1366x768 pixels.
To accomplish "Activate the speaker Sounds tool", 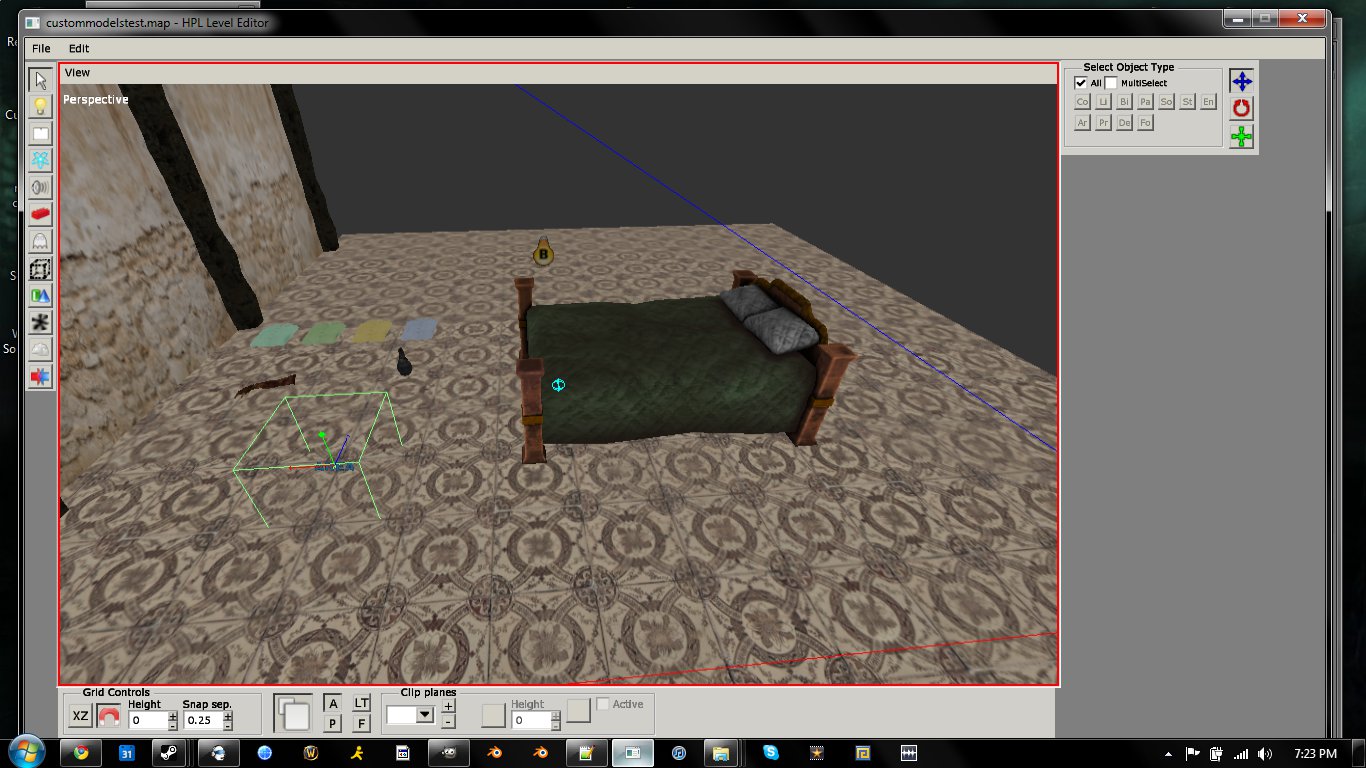I will (40, 187).
